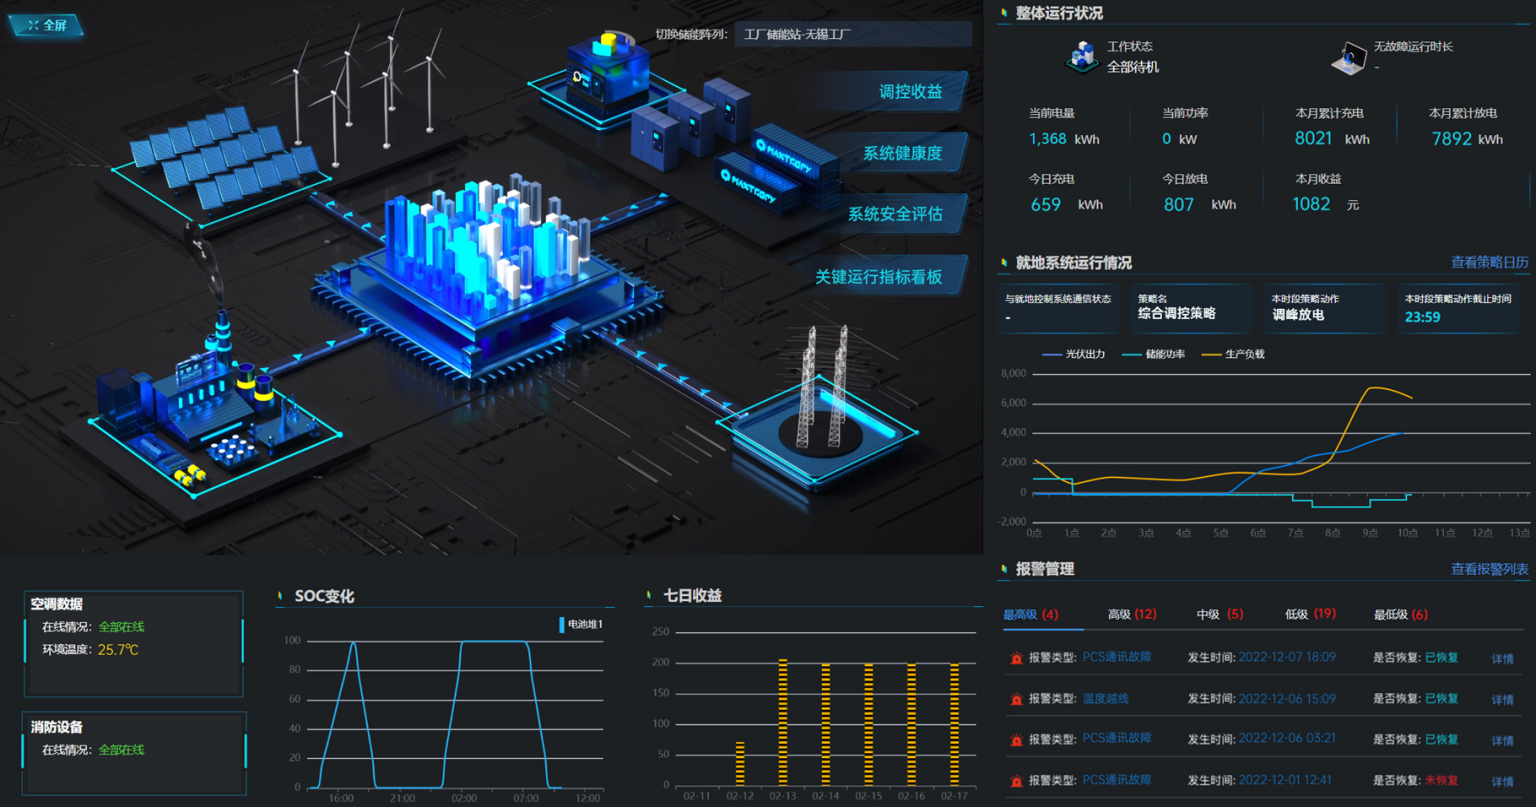Image resolution: width=1536 pixels, height=807 pixels.
Task: Switch to the 高级 alarm tab
Action: 1131,614
